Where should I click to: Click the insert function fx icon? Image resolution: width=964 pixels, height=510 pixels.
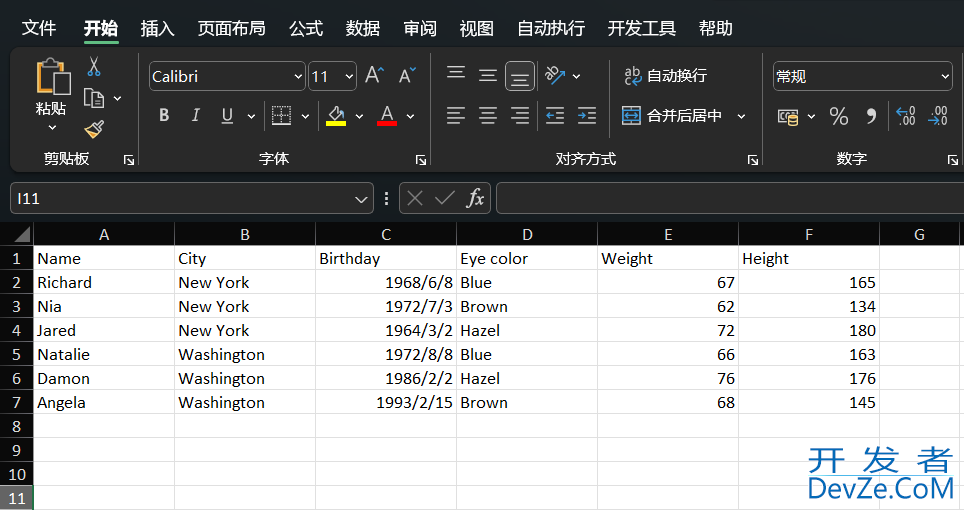pos(476,198)
